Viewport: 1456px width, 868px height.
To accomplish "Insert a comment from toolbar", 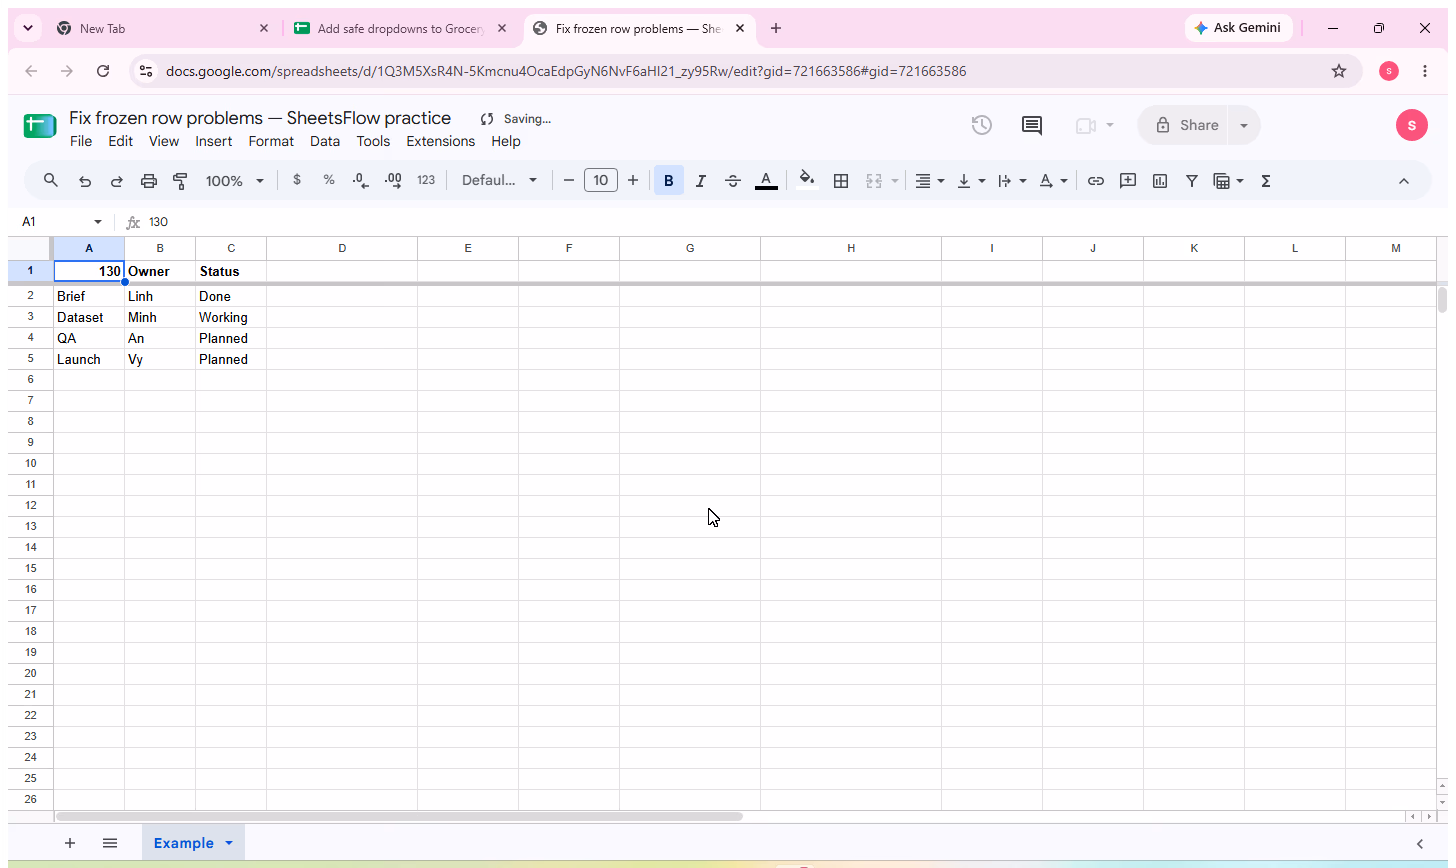I will (x=1128, y=181).
